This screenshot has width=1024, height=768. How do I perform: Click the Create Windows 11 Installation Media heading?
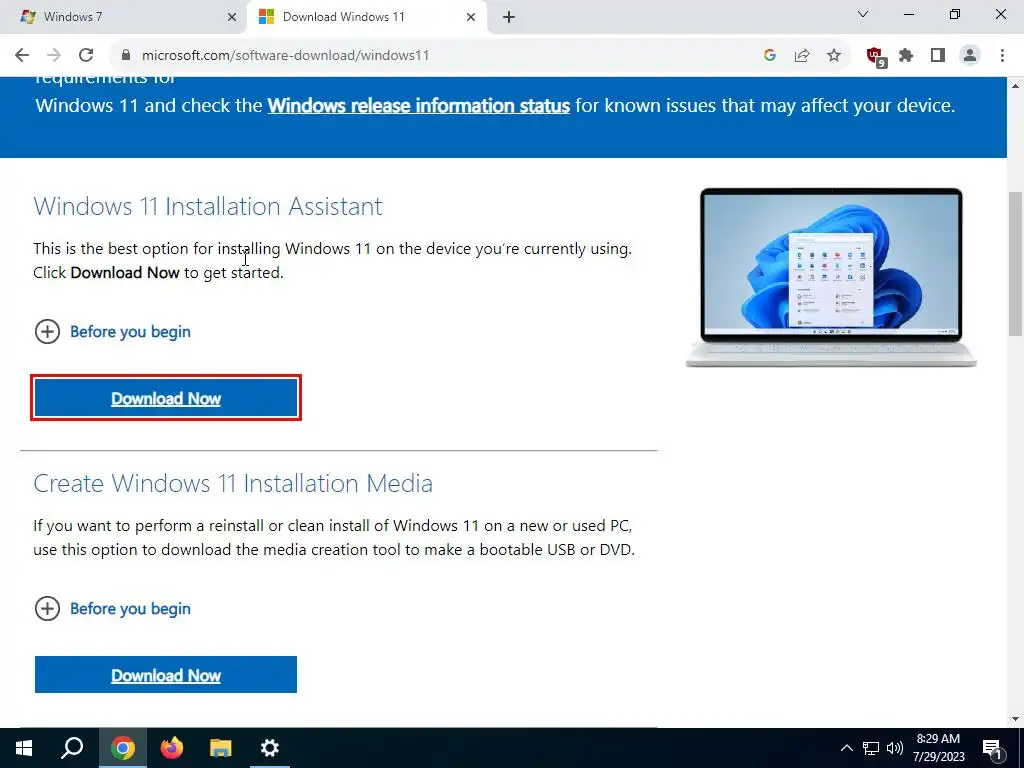click(233, 483)
